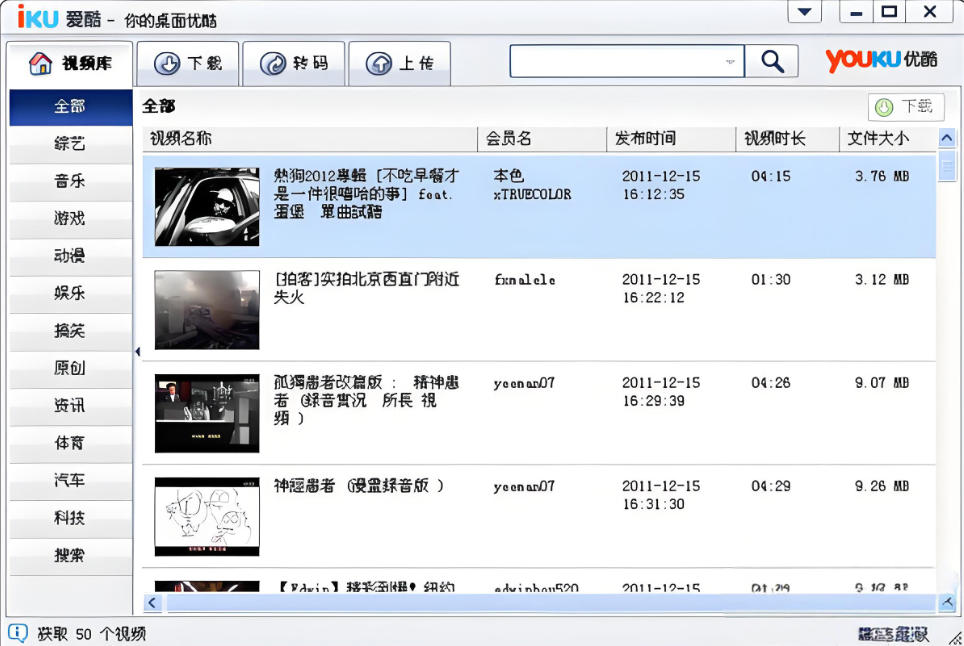
Task: Click the vertical scrollbar up arrow
Action: pos(947,138)
